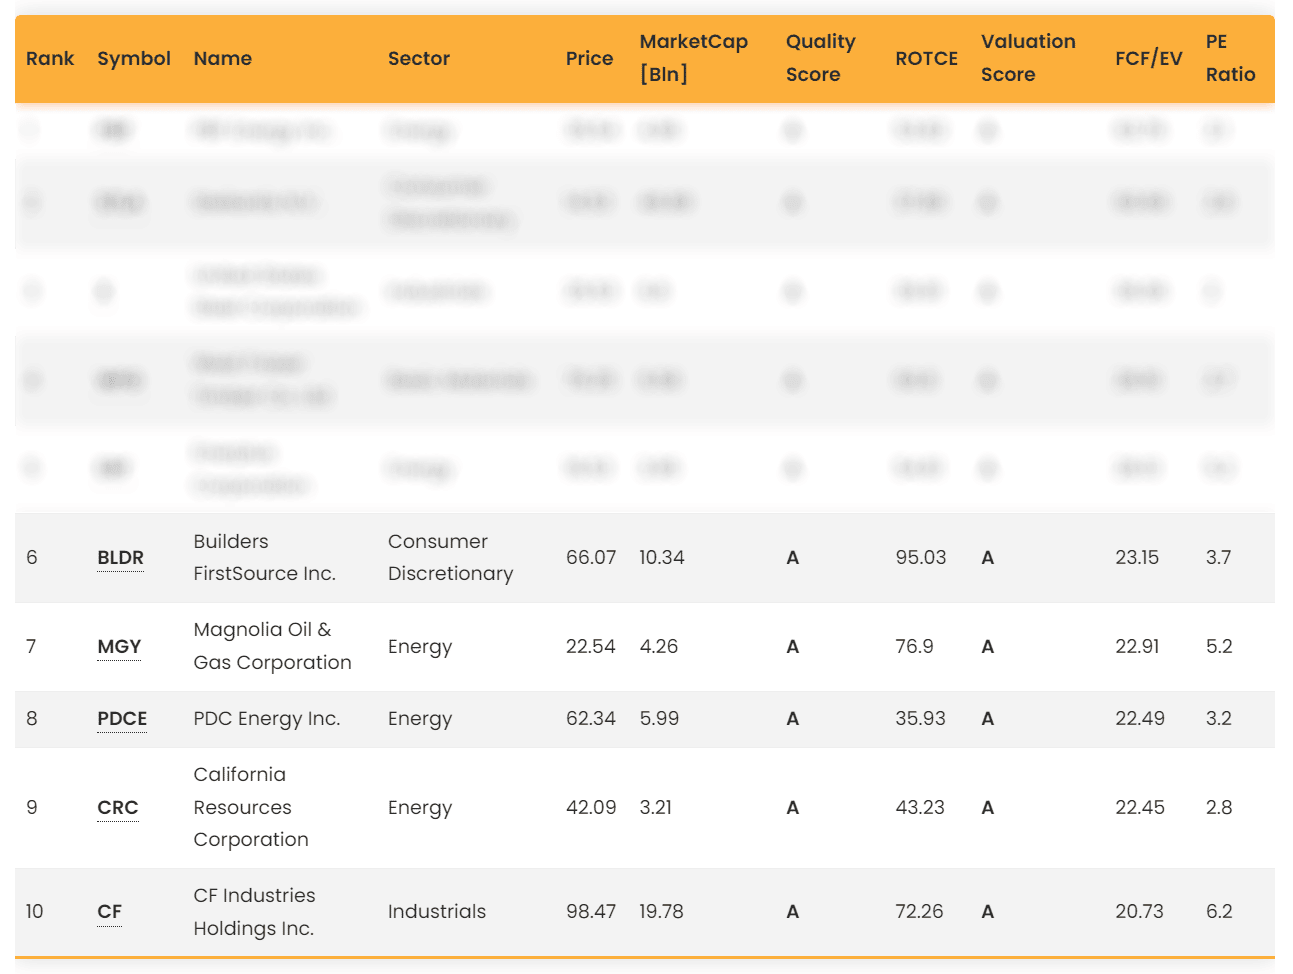
Task: Click PE ratio value 3.2
Action: tap(1219, 719)
